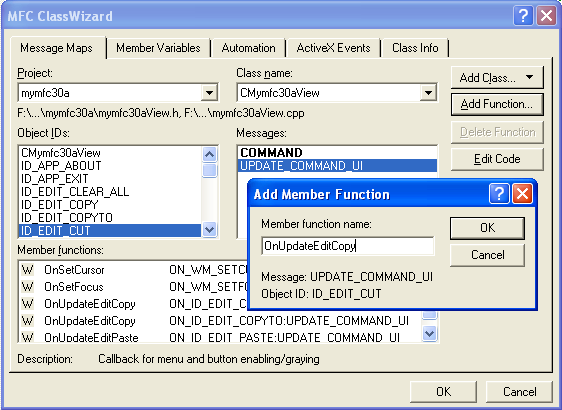Viewport: 562px width, 410px height.
Task: Open the Member Variables tab
Action: 158,48
